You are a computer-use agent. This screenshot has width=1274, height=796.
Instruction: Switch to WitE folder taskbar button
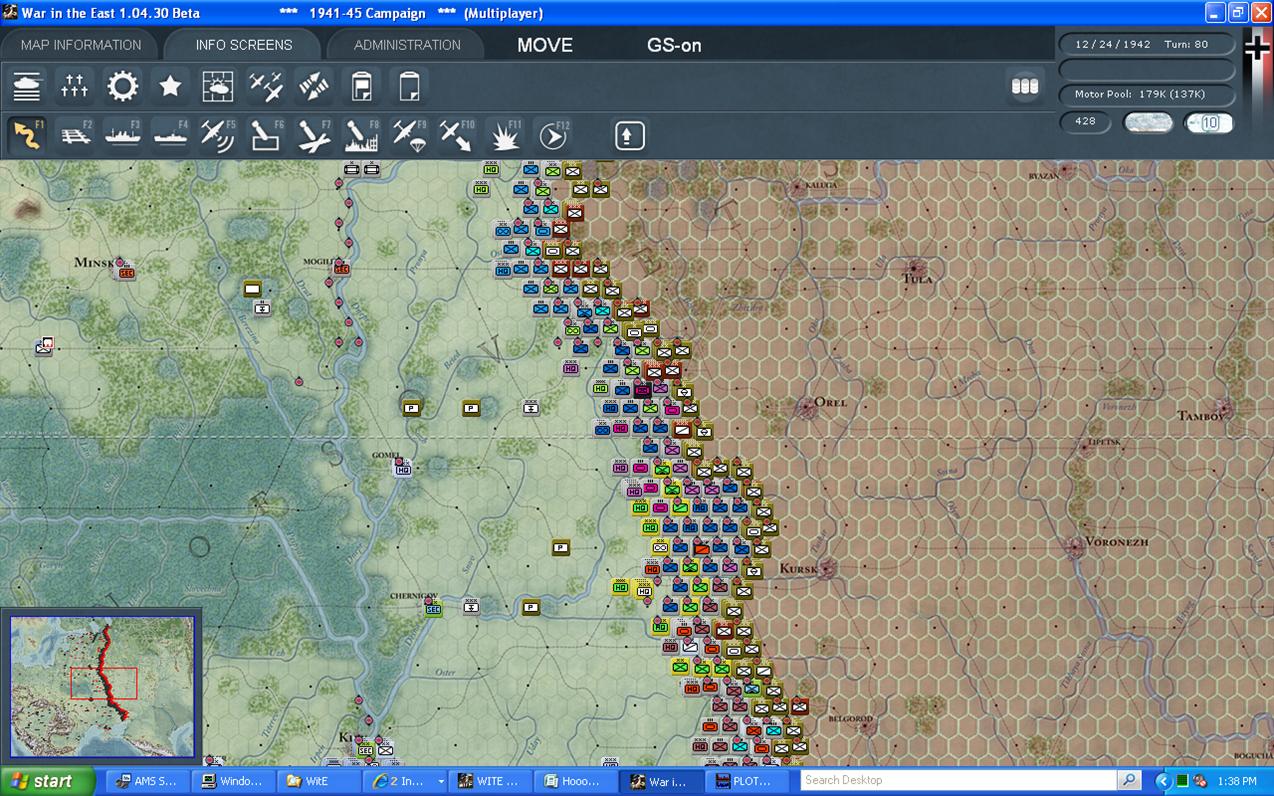coord(317,781)
